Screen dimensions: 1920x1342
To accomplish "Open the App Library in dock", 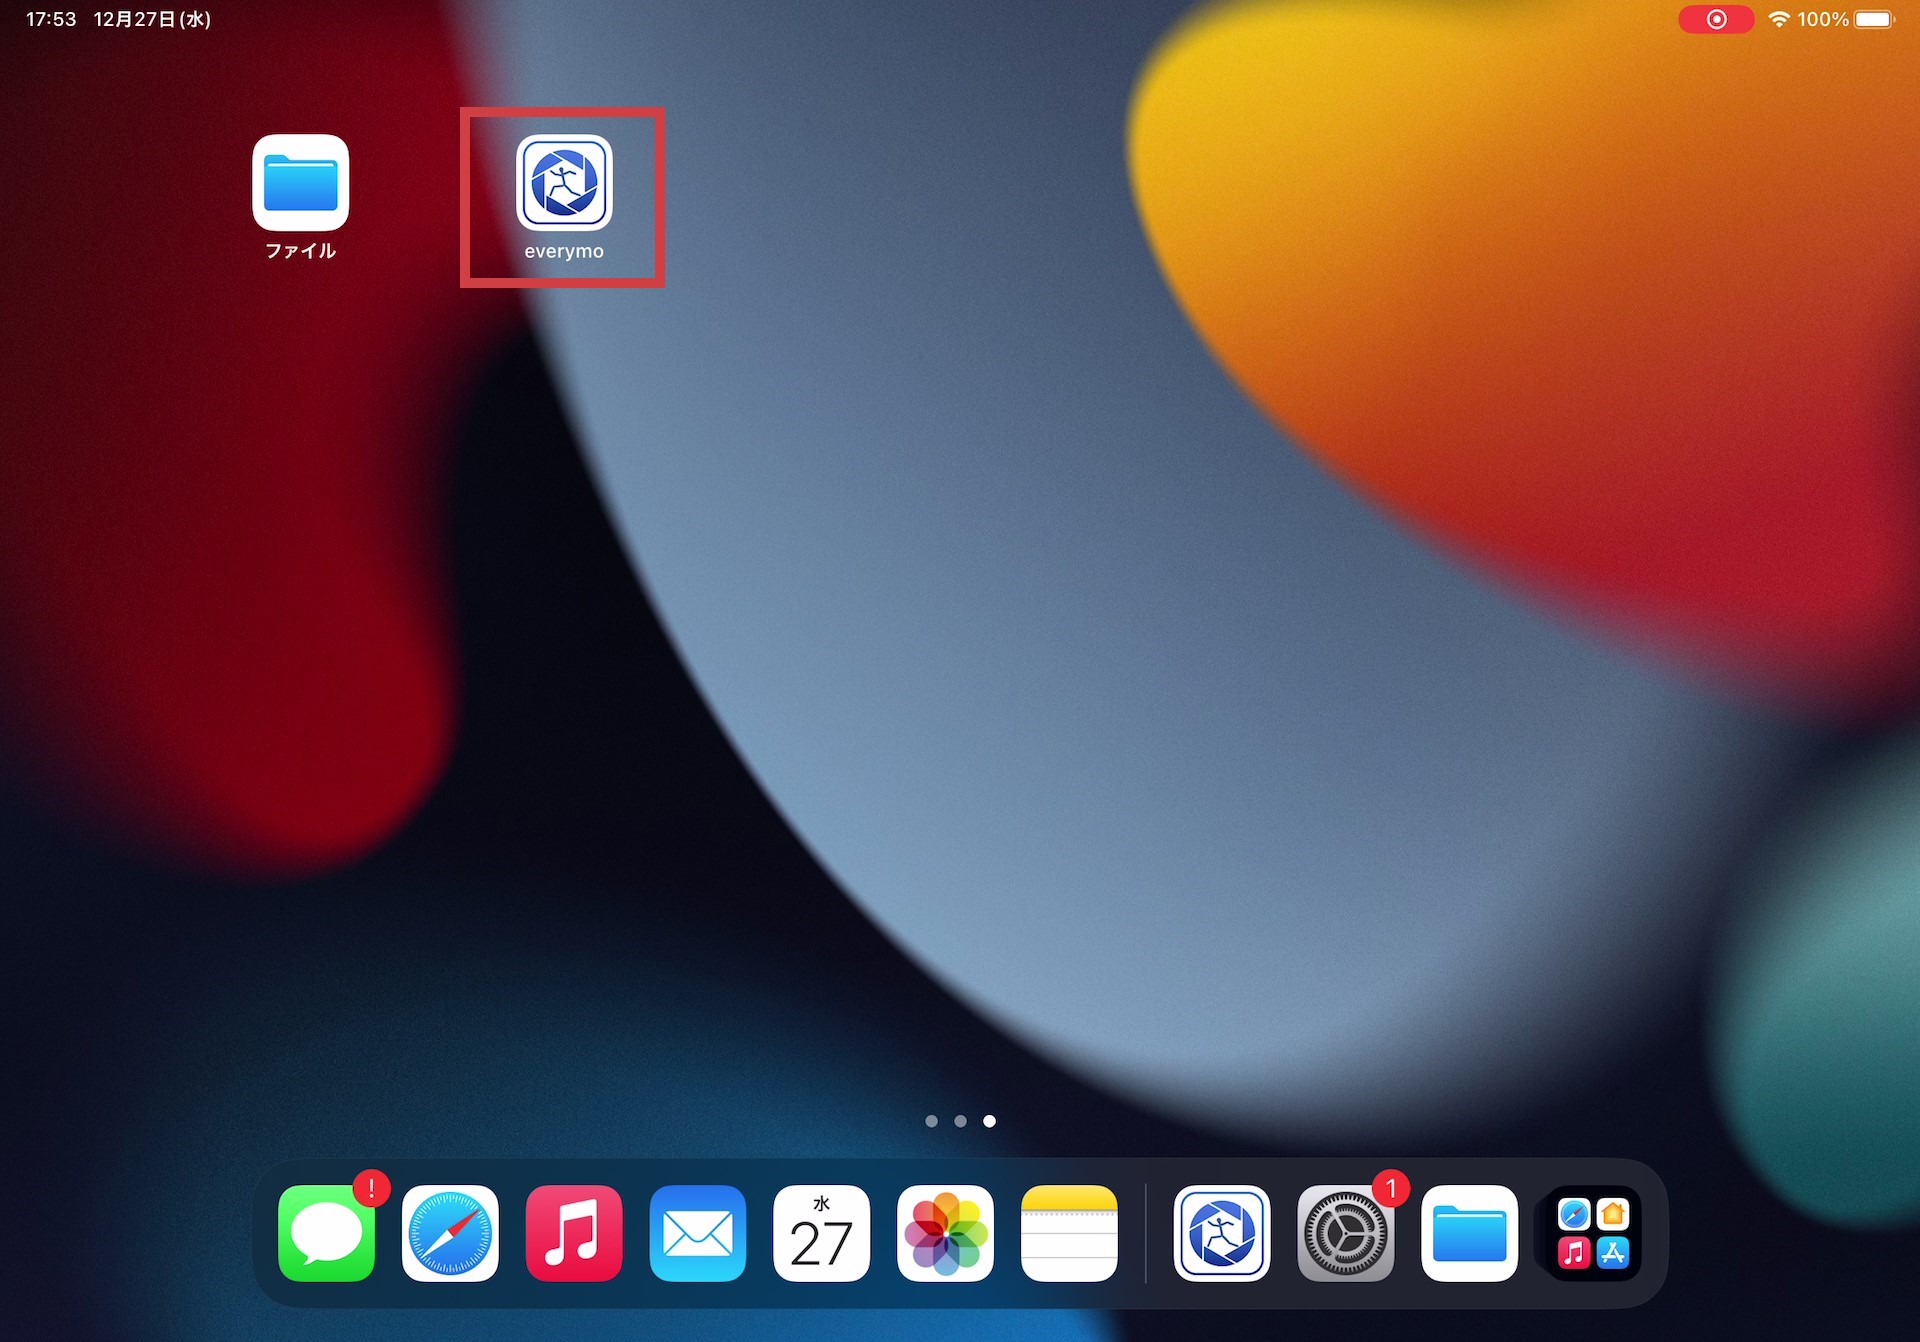I will tap(1593, 1233).
